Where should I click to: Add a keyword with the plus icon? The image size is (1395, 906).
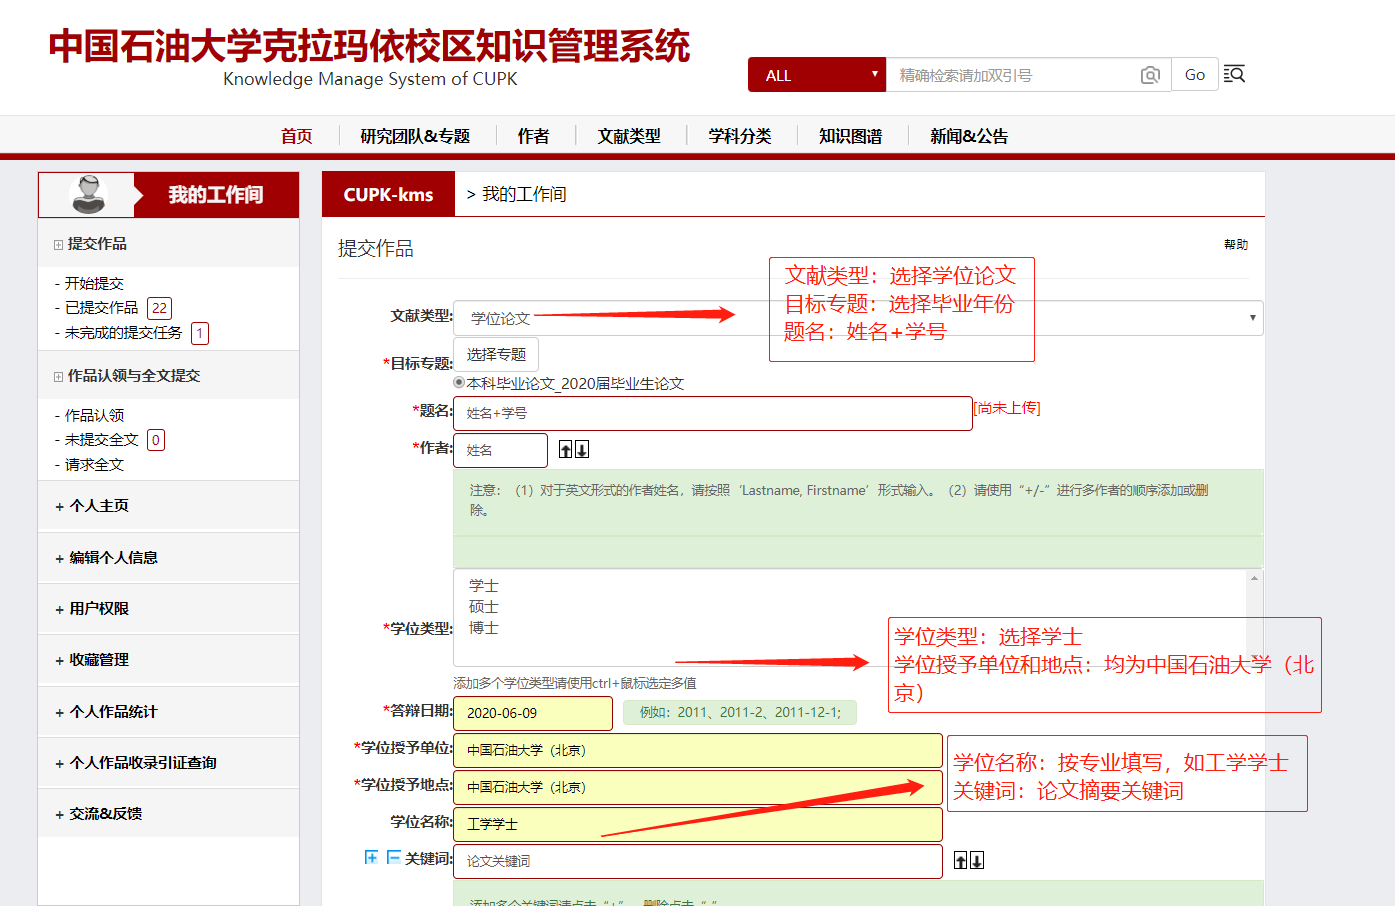[371, 857]
